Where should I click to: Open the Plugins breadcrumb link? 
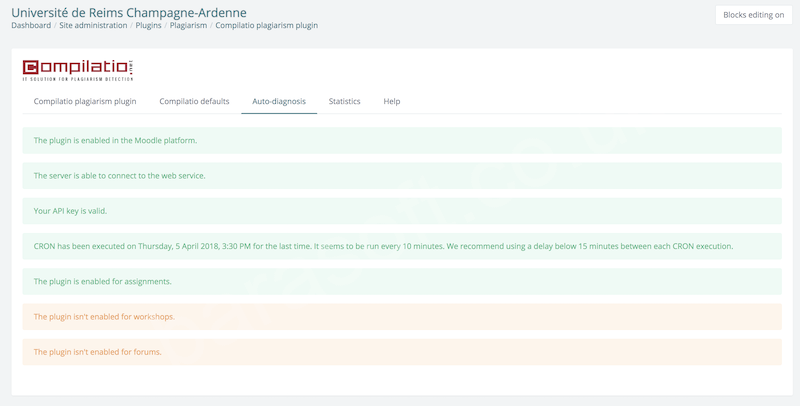coord(148,25)
